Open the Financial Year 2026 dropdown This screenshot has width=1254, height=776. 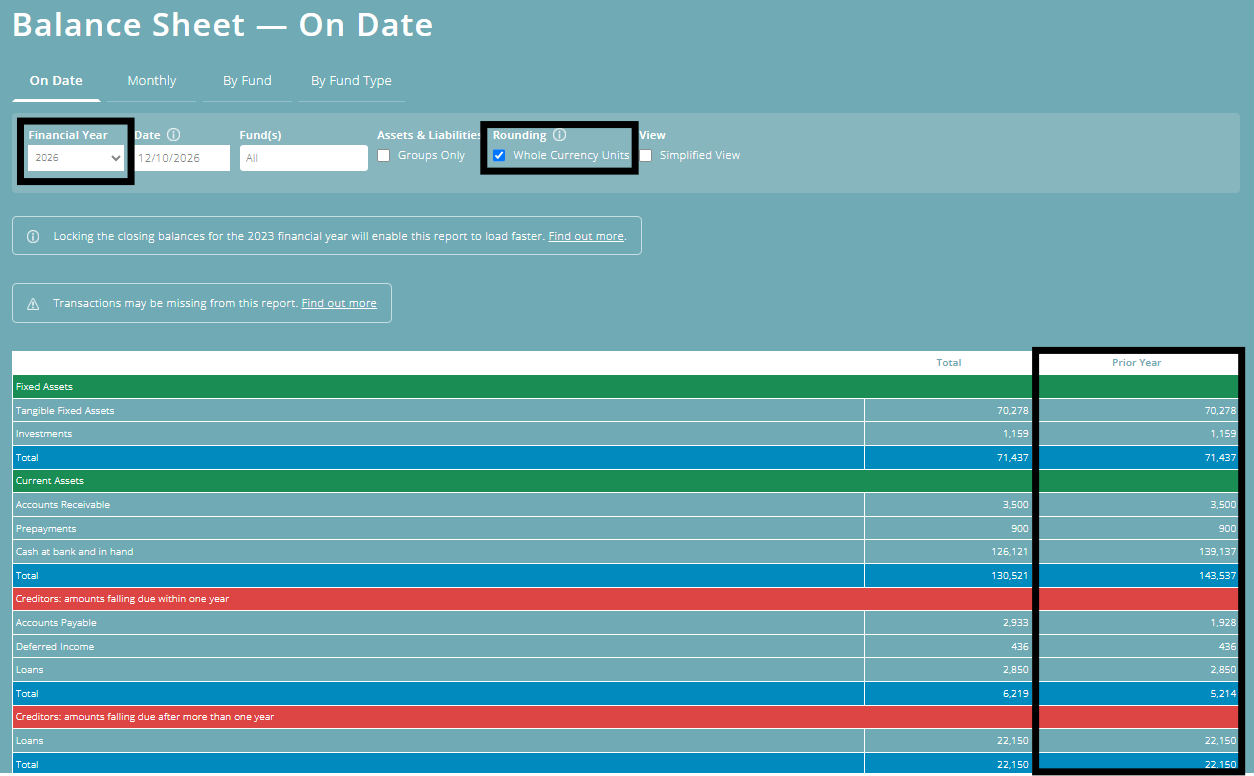pos(75,158)
